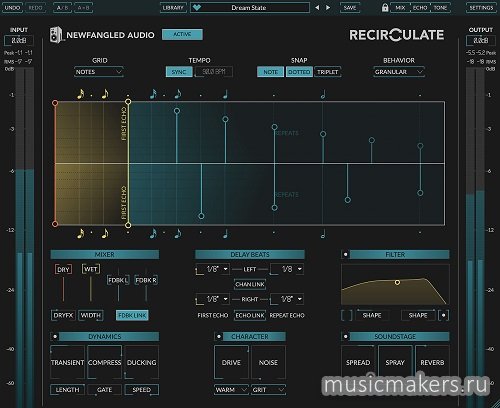Click the DUCKING dynamics pad

point(142,362)
